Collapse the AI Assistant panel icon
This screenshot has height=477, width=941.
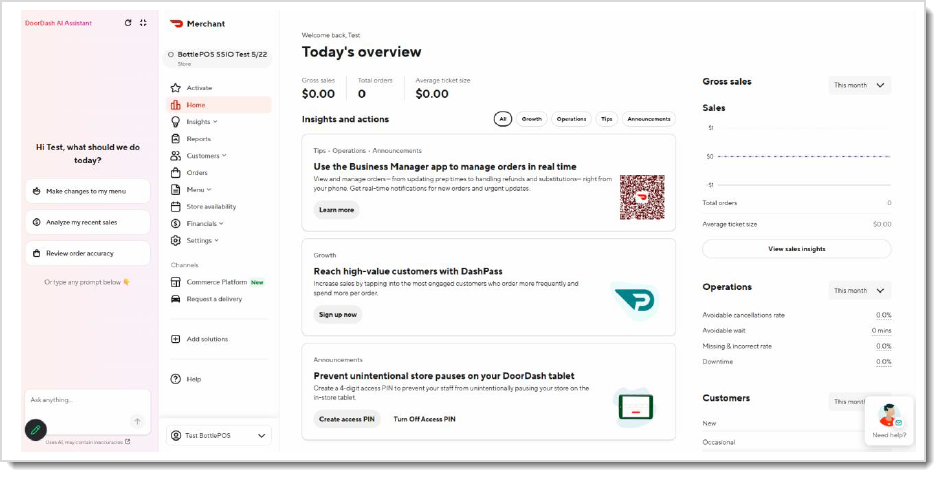point(143,23)
